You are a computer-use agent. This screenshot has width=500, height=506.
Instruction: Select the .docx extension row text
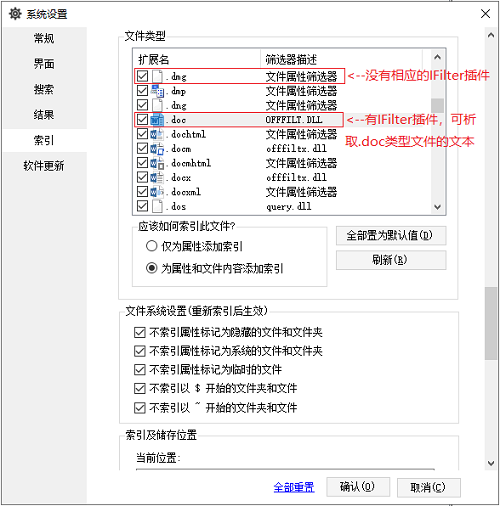(x=178, y=178)
